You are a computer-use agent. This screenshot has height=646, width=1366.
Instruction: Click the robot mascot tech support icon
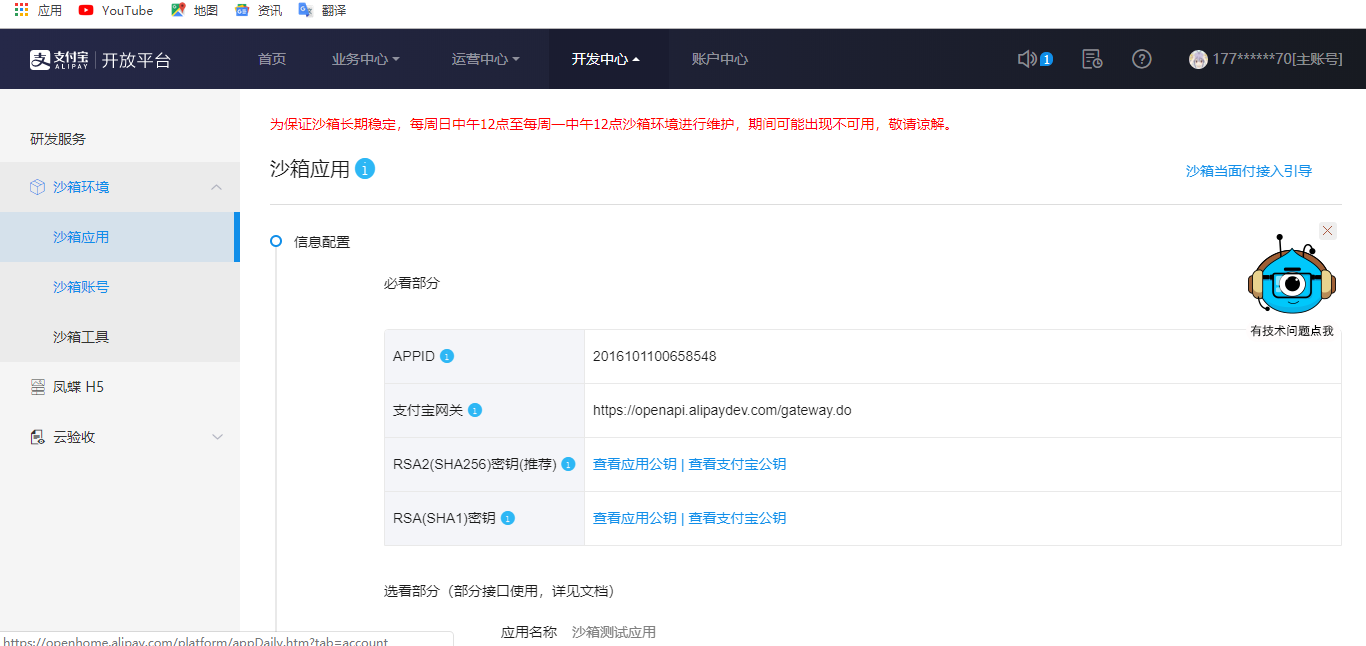(x=1291, y=277)
